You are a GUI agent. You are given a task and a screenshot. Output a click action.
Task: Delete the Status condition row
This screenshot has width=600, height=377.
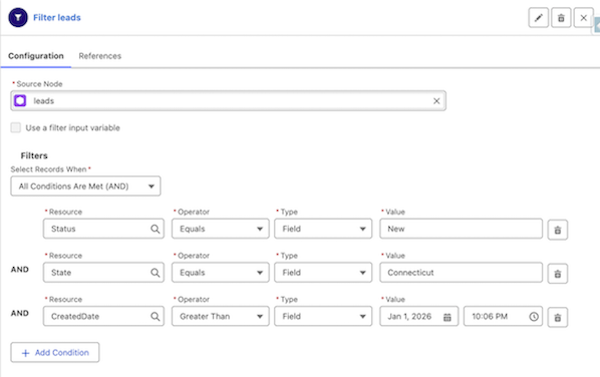click(x=558, y=230)
